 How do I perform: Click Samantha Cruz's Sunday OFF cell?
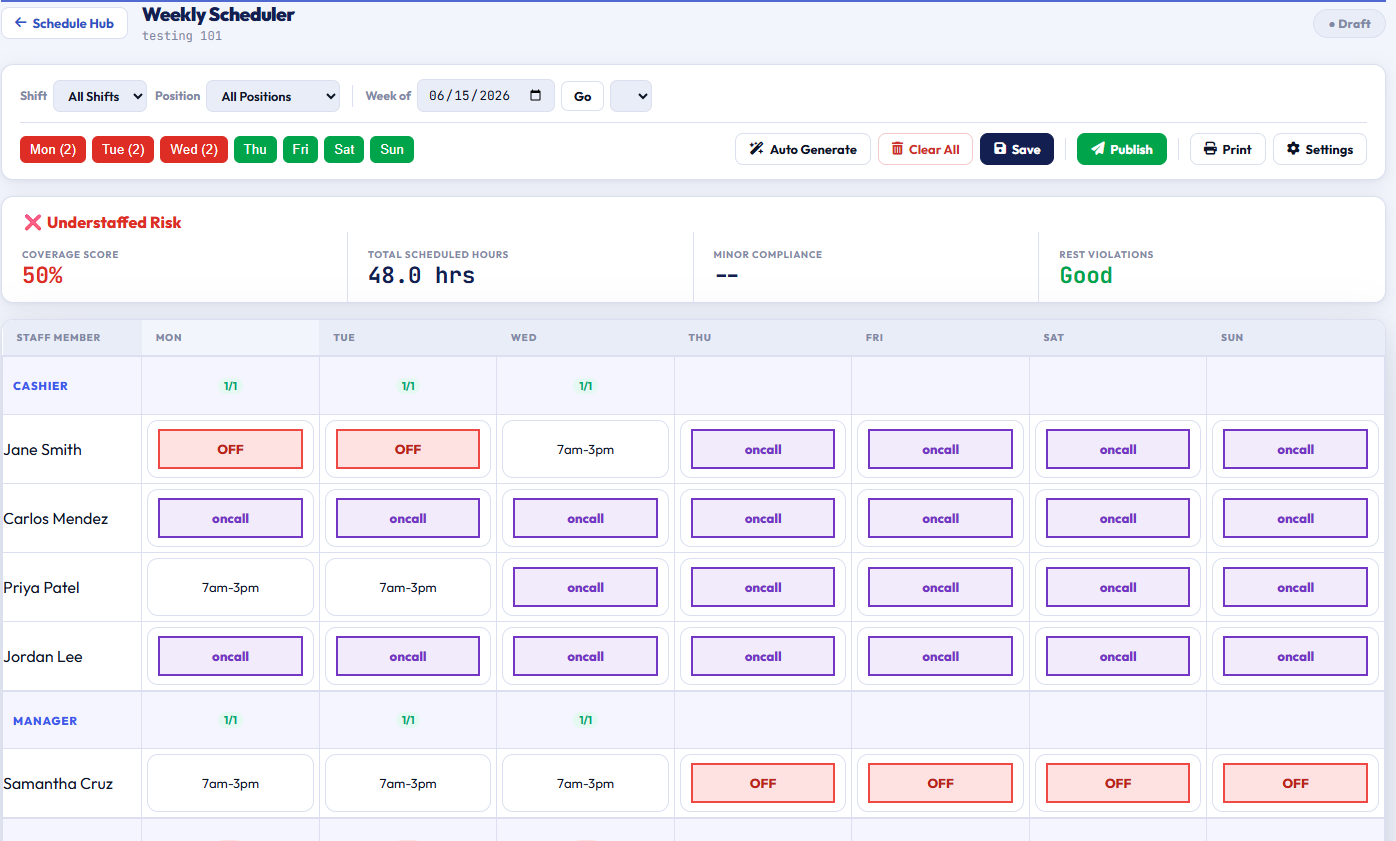click(x=1295, y=783)
